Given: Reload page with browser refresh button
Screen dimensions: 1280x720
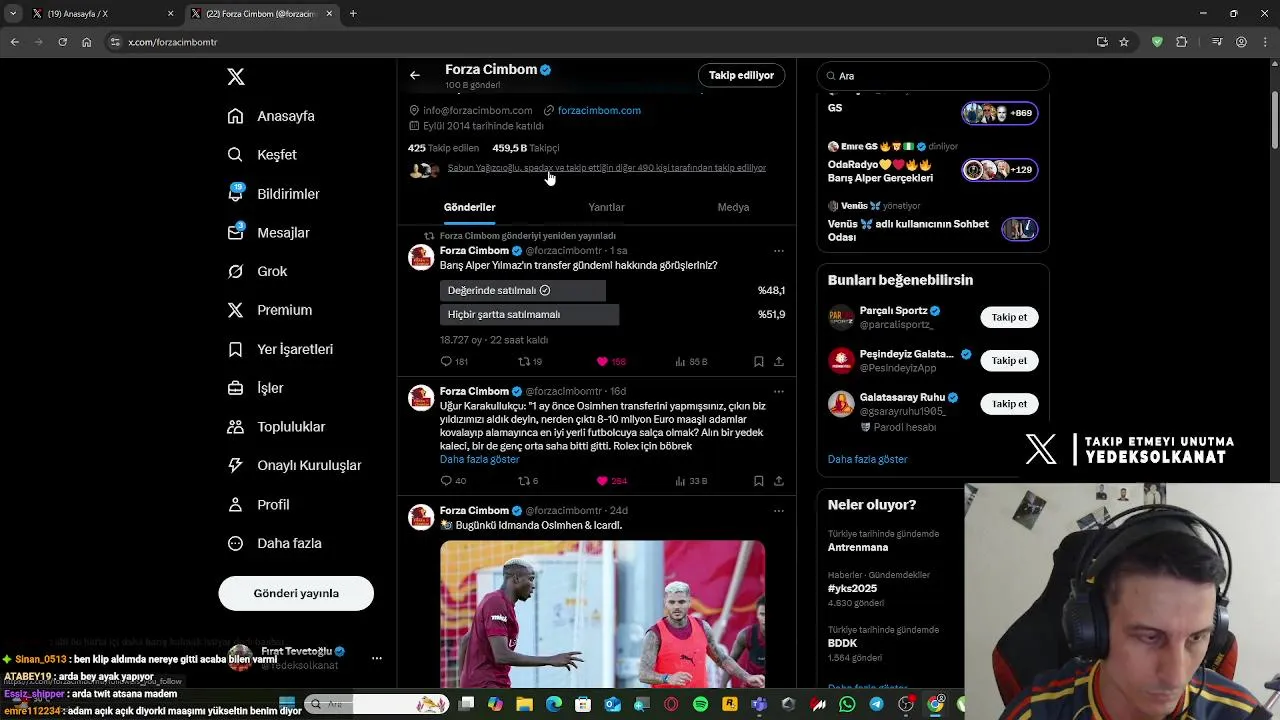Looking at the screenshot, I should click(62, 42).
